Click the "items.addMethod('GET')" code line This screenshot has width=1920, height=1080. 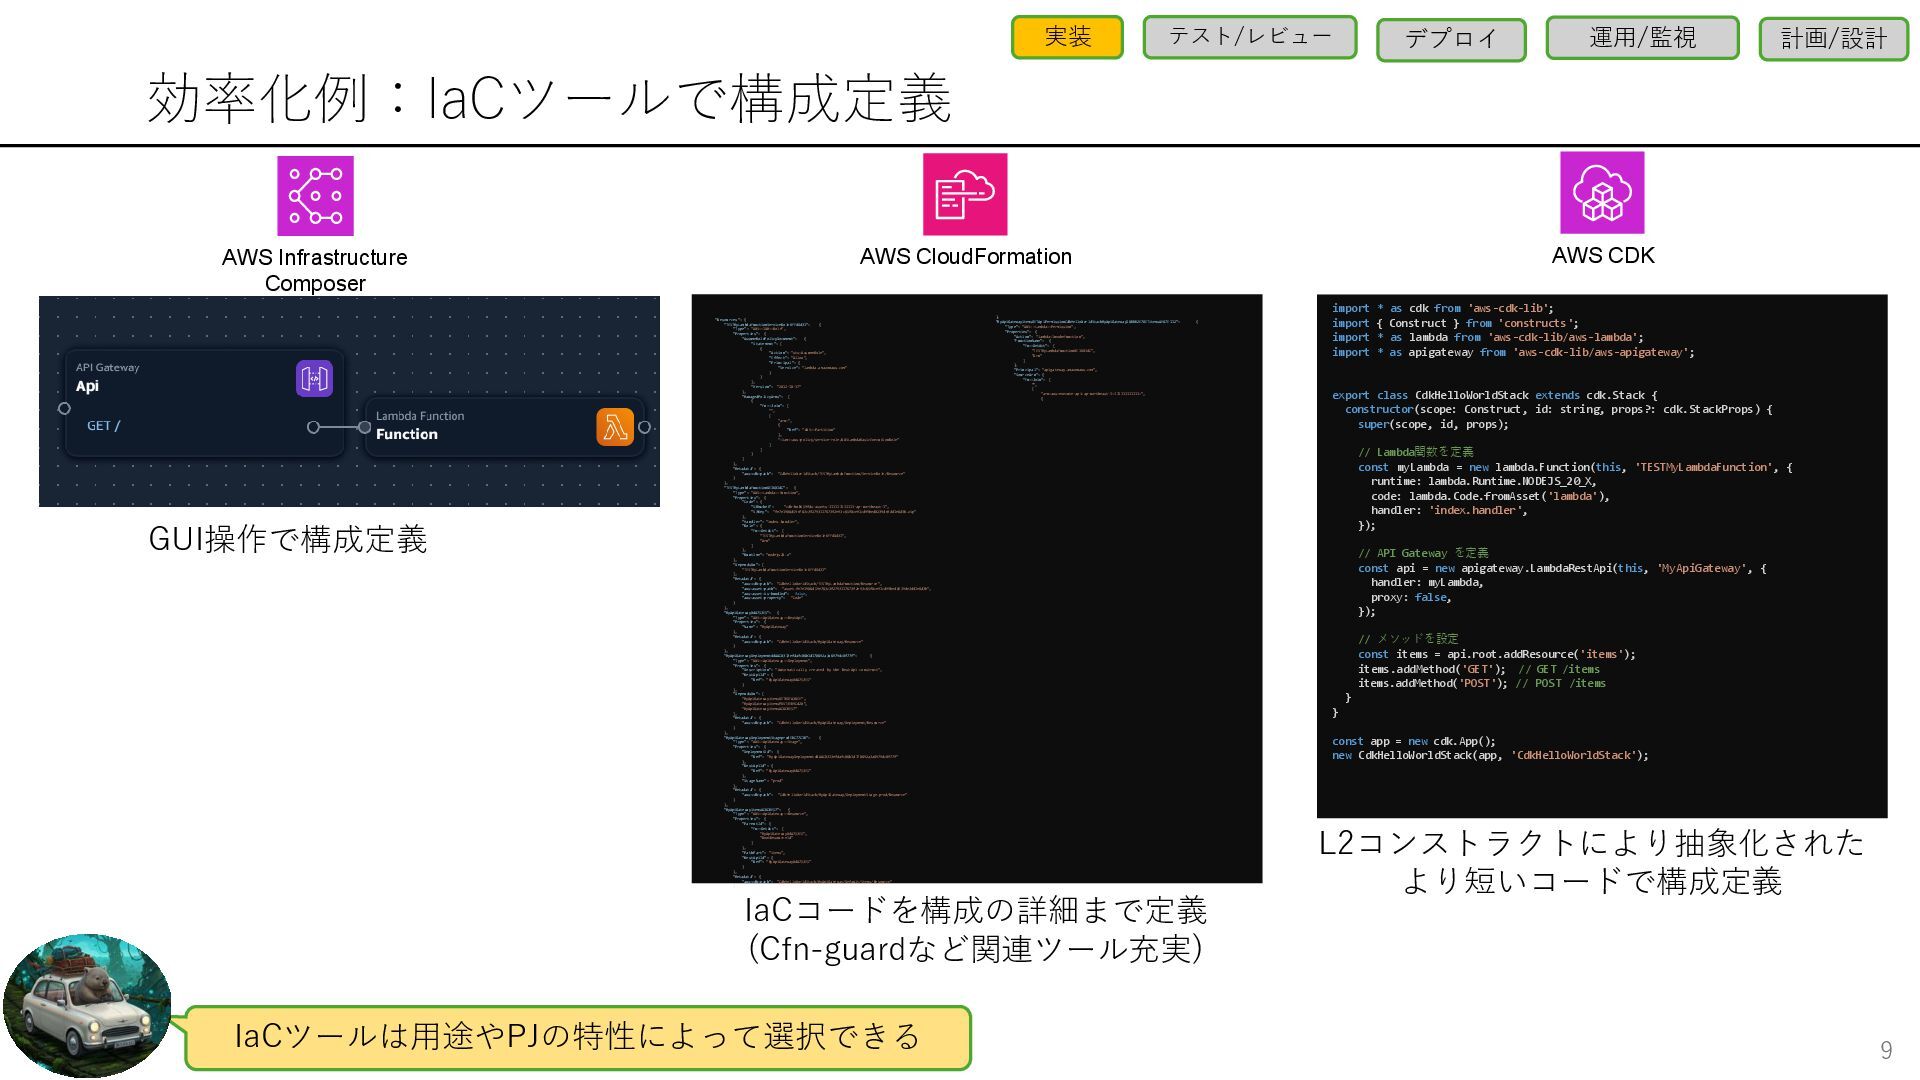(x=1479, y=669)
